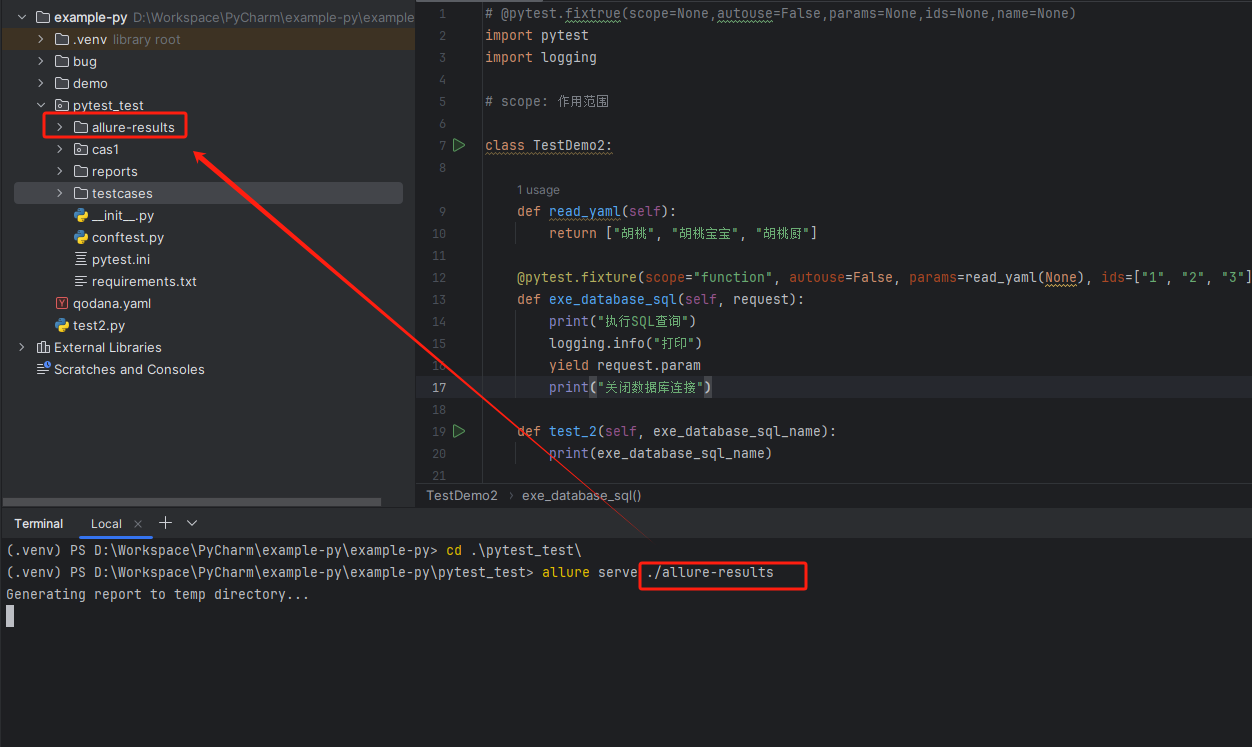This screenshot has height=747, width=1252.
Task: Click the bug folder icon
Action: click(x=62, y=61)
